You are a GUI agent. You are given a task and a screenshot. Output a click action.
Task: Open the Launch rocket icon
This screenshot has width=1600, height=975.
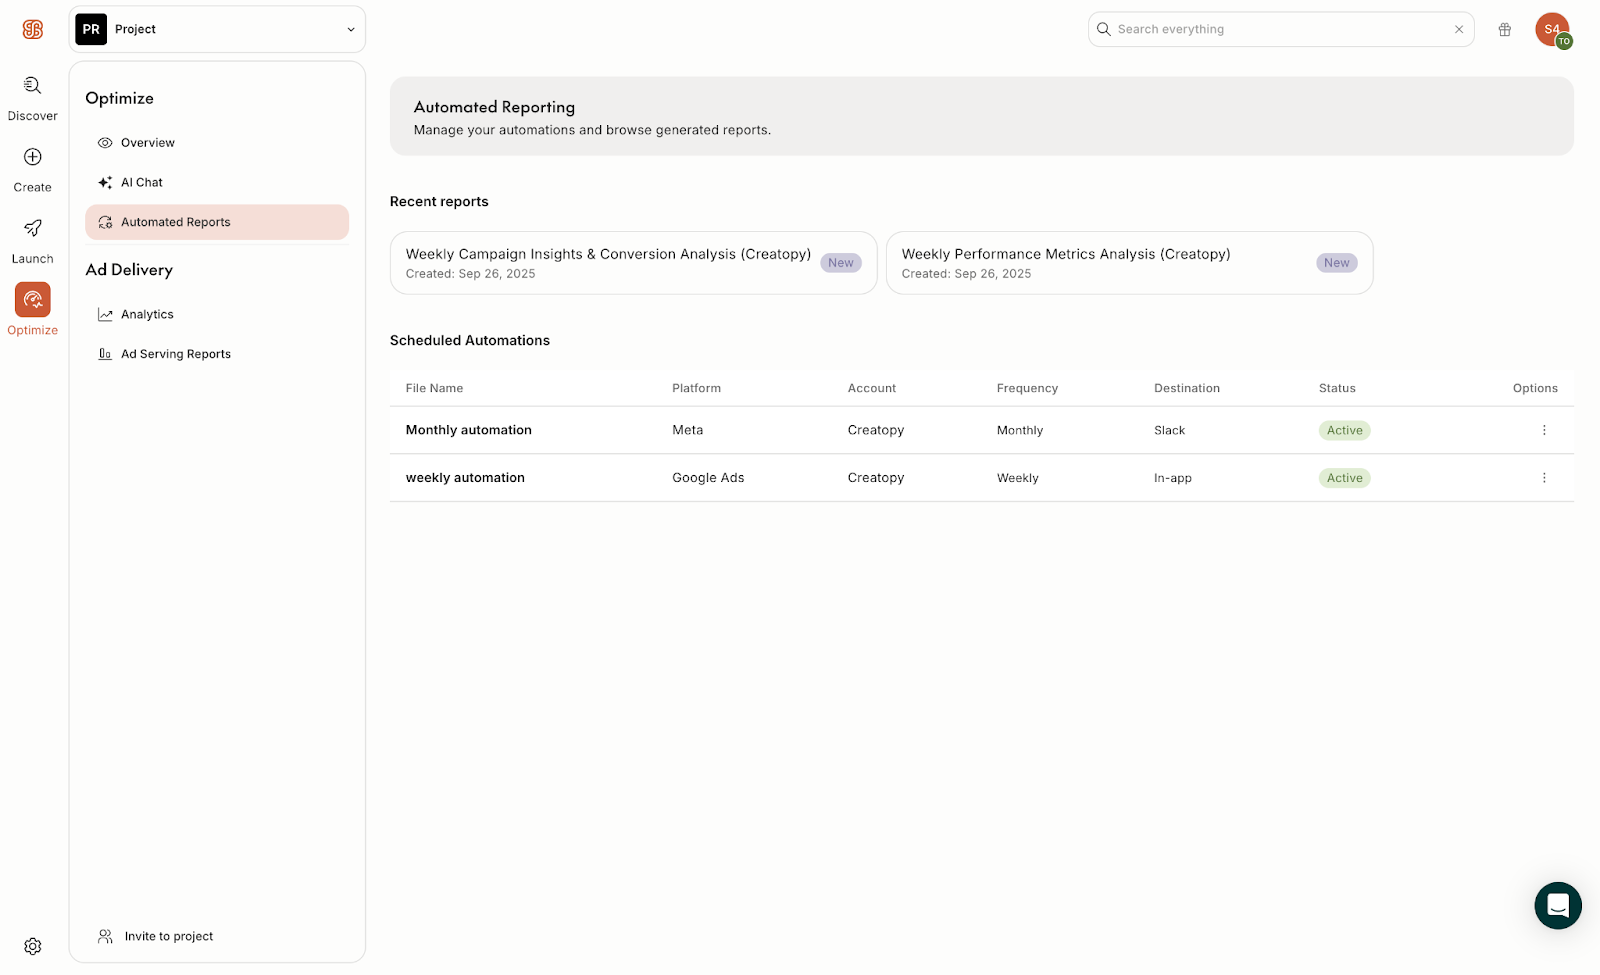[32, 229]
